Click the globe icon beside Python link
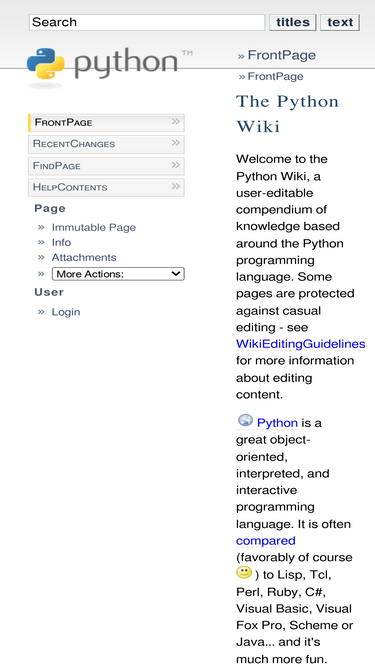The height and width of the screenshot is (667, 375). 245,421
